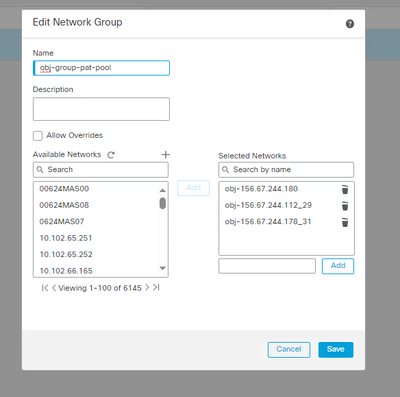
Task: Click the scroll down arrow in Available Networks
Action: tap(163, 268)
